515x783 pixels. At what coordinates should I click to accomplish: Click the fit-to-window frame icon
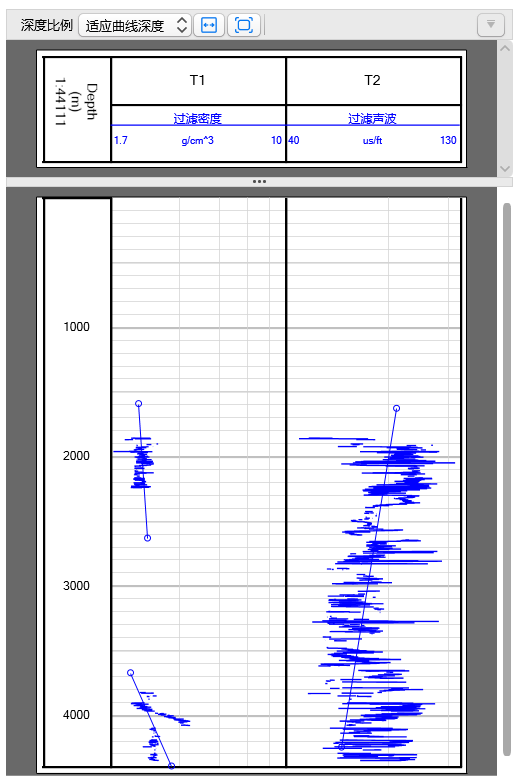244,24
